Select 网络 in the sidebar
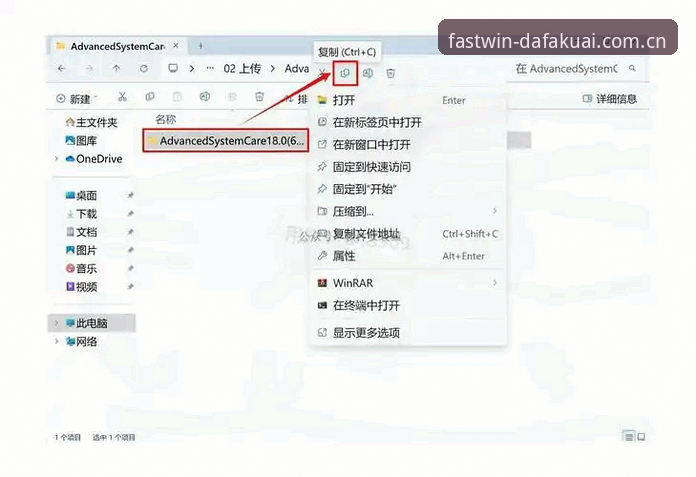This screenshot has width=696, height=477. pyautogui.click(x=81, y=341)
